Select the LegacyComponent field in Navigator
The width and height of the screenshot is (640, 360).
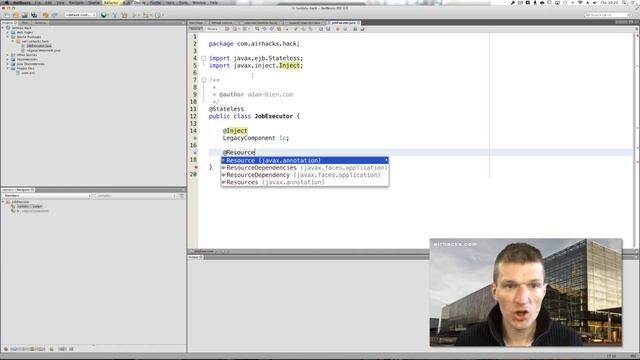32,211
